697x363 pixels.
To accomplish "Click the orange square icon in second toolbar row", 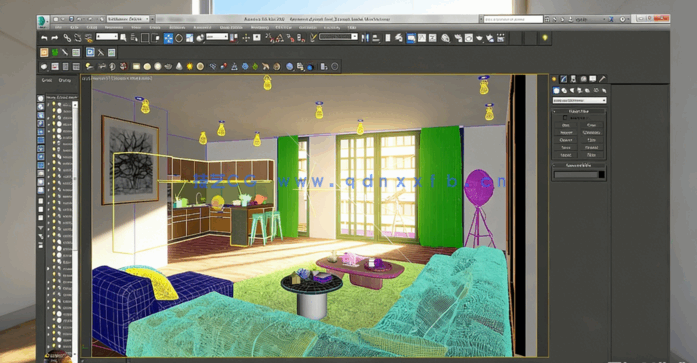I will coord(44,52).
